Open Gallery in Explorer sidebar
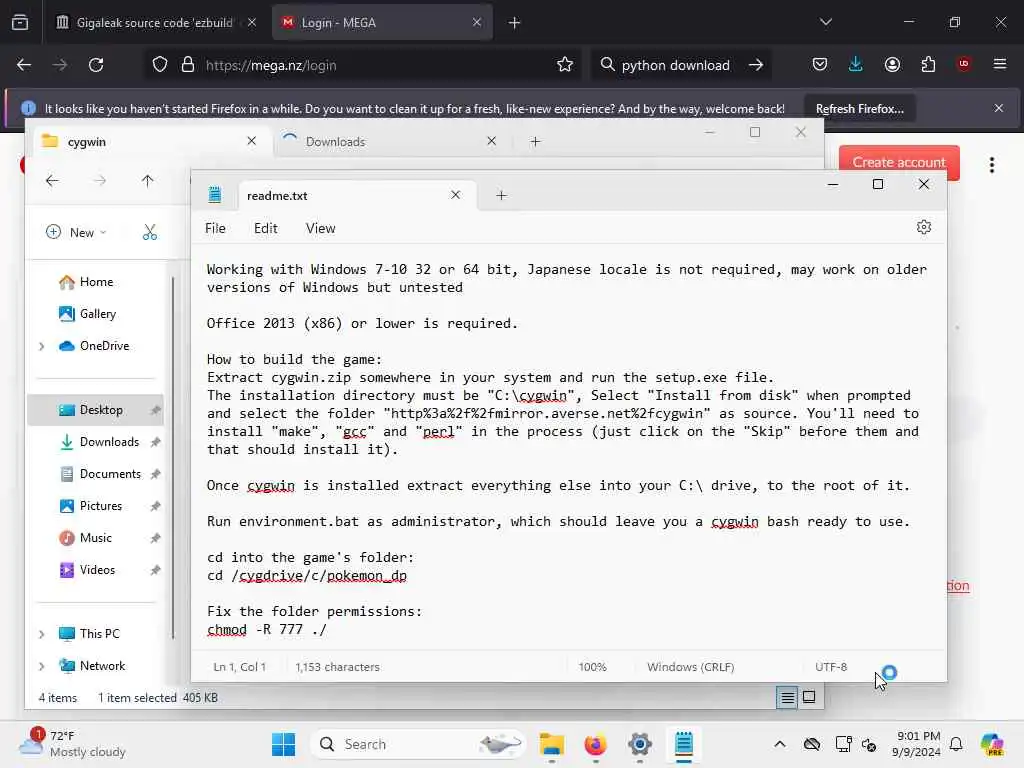1024x768 pixels. pos(97,313)
